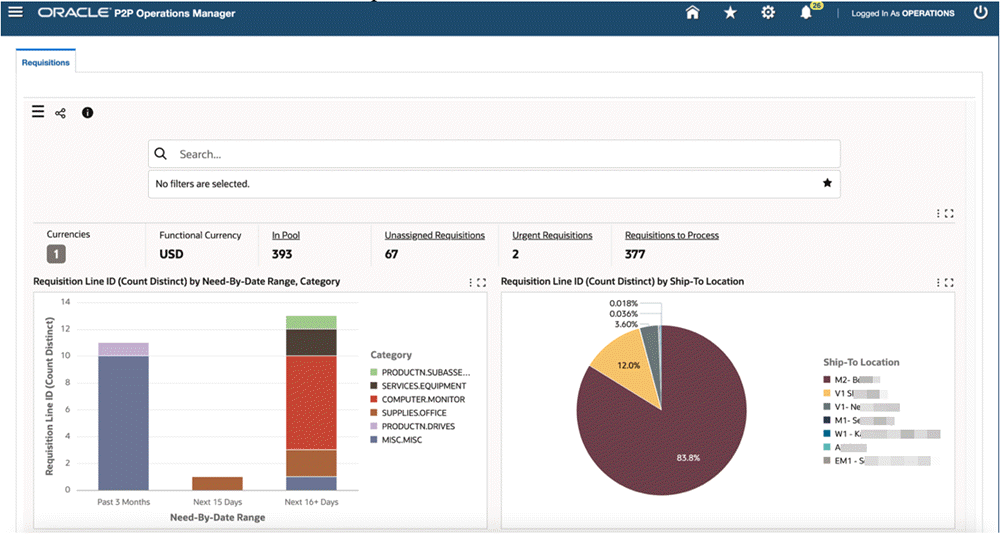View notifications bell with 26 badge
1000x535 pixels.
pos(807,12)
